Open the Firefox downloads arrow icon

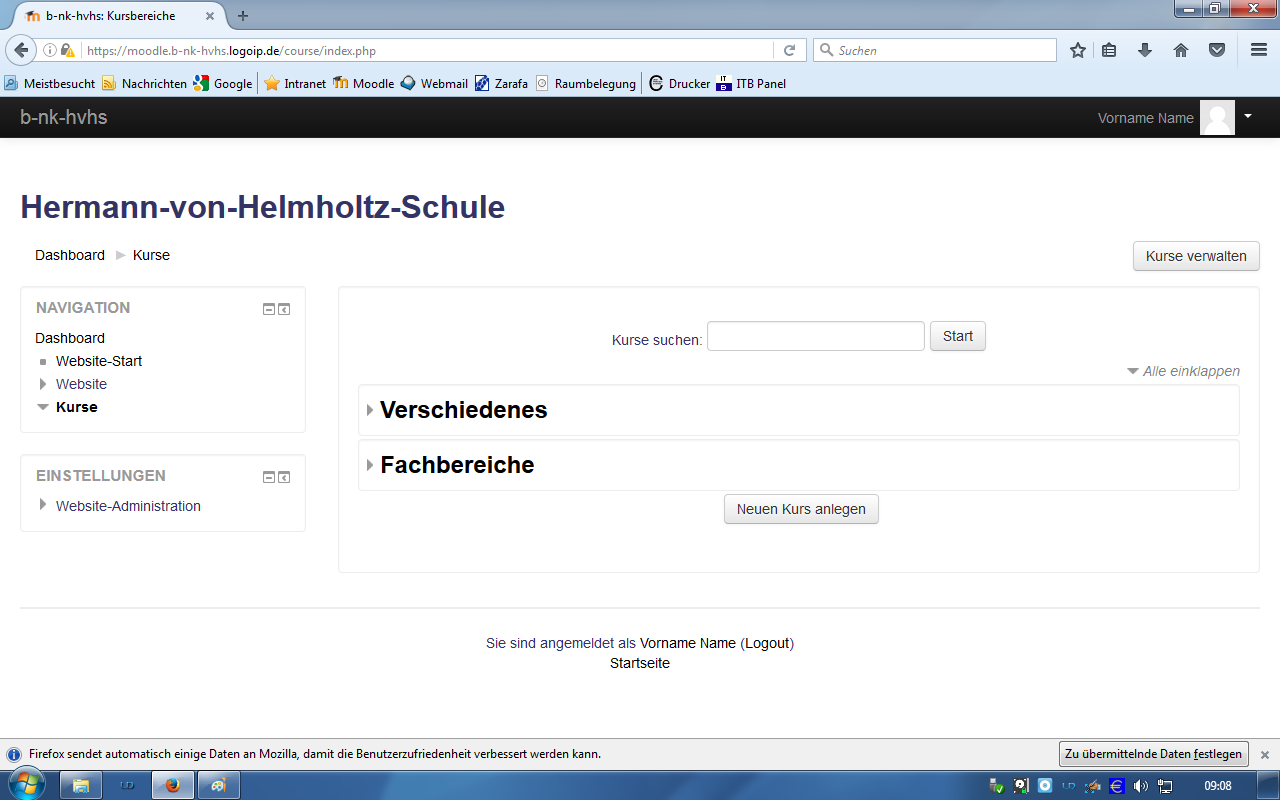pyautogui.click(x=1145, y=50)
